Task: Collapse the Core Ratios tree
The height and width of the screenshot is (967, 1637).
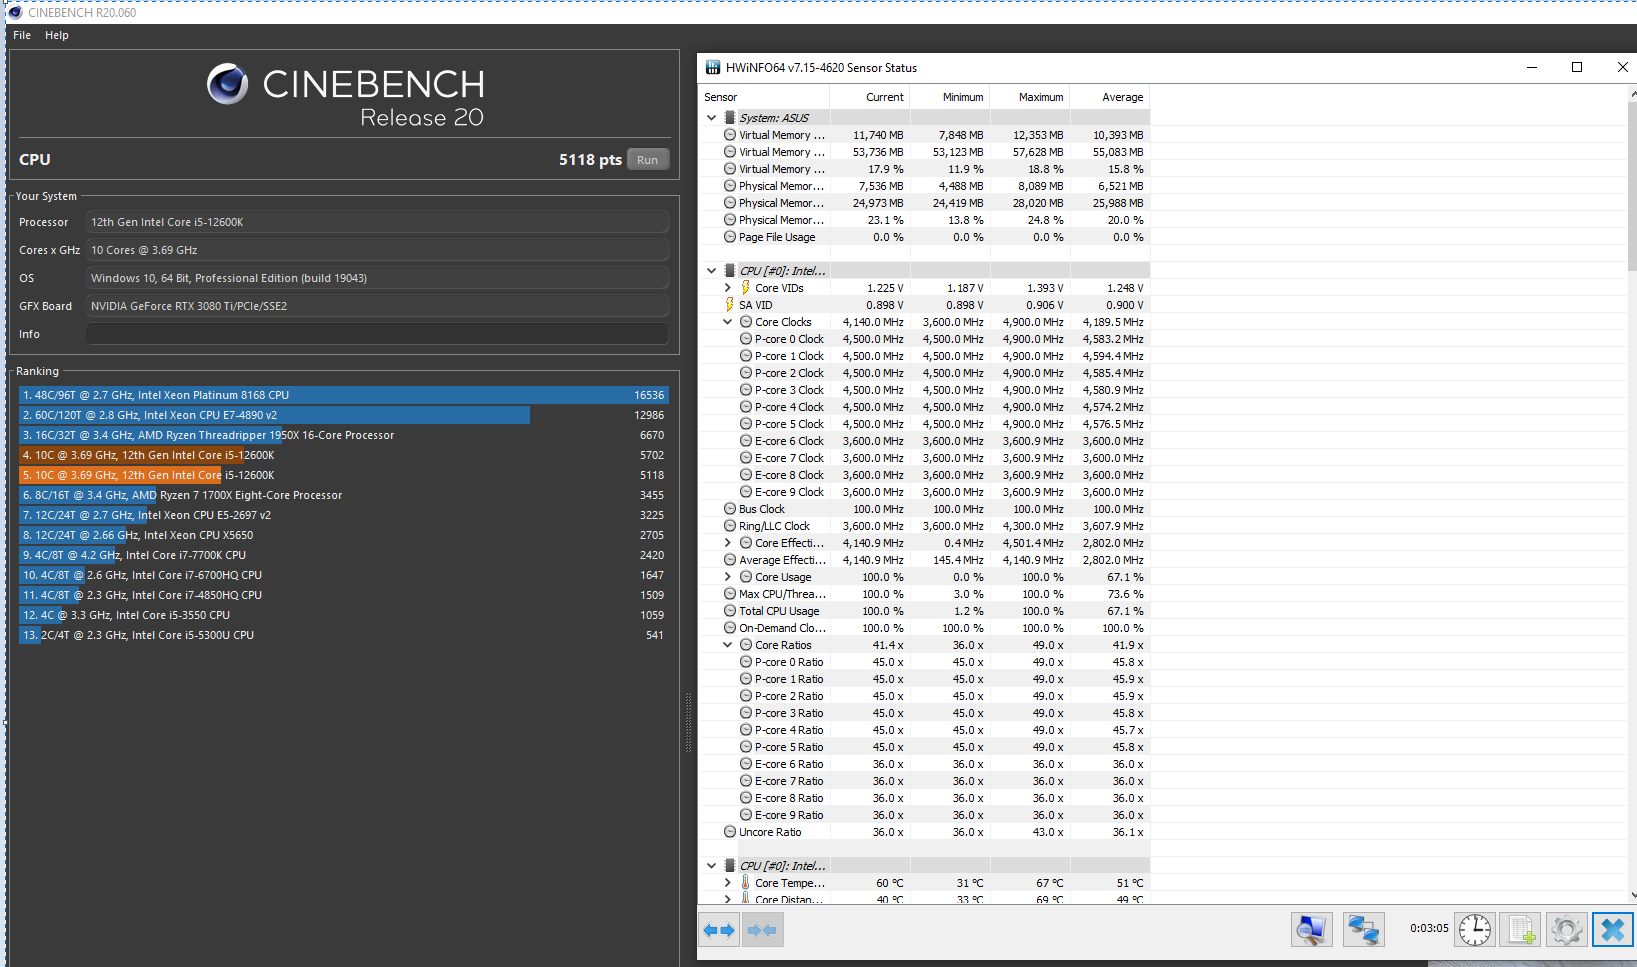Action: tap(728, 645)
